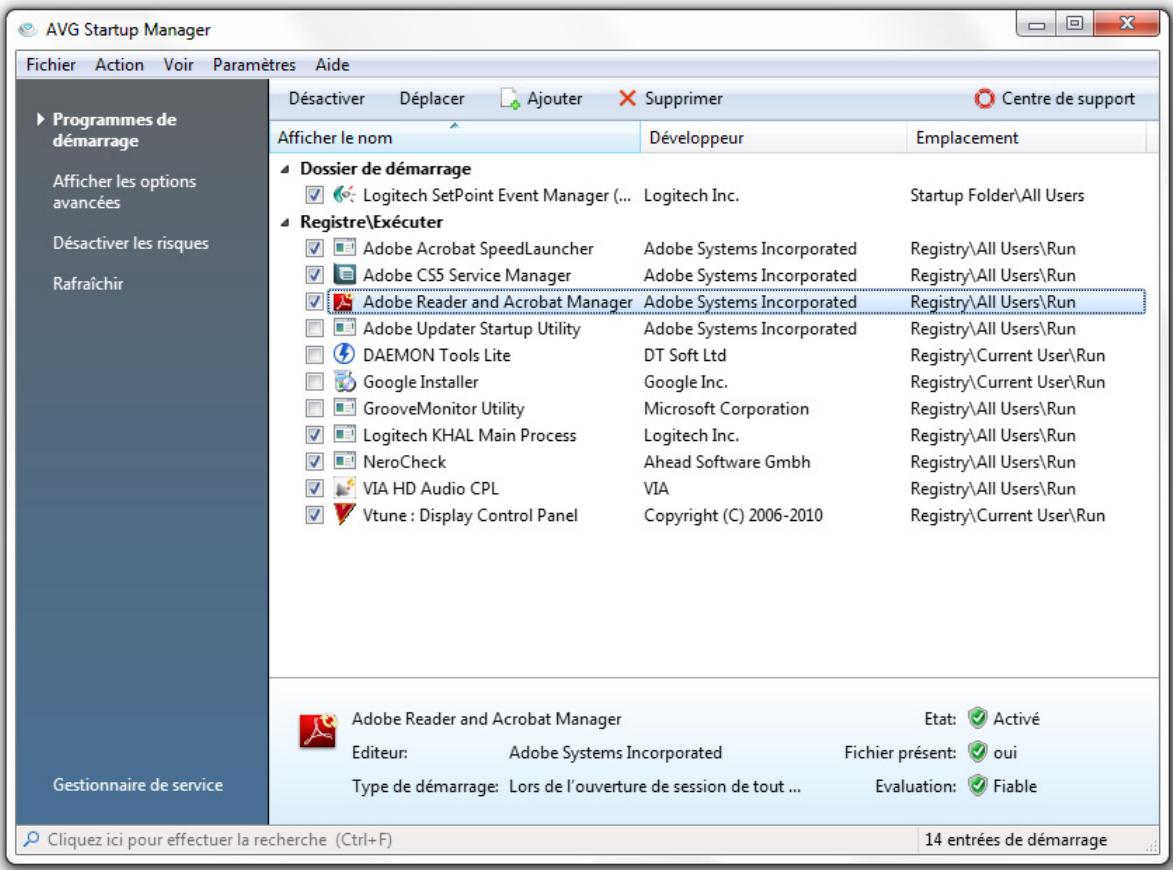Open Gestionnaire de service link
1173x870 pixels.
138,785
